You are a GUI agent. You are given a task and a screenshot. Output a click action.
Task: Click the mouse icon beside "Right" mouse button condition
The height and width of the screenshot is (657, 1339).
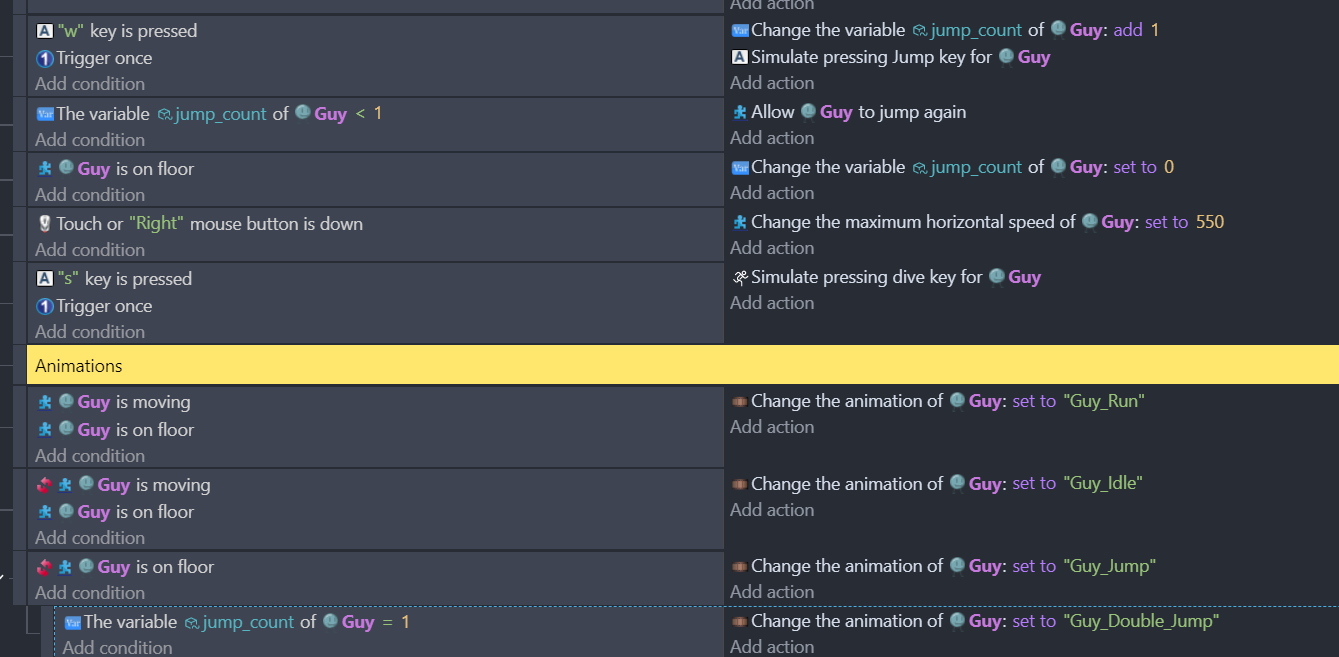(x=44, y=224)
